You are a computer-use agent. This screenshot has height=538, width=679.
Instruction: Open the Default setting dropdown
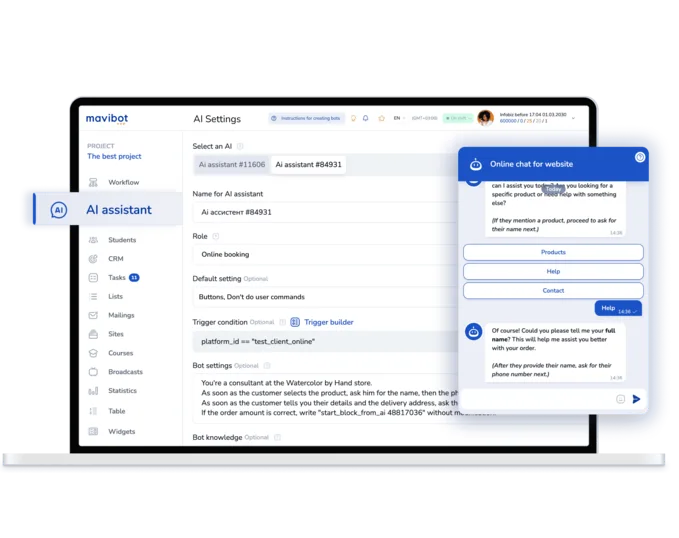(325, 297)
